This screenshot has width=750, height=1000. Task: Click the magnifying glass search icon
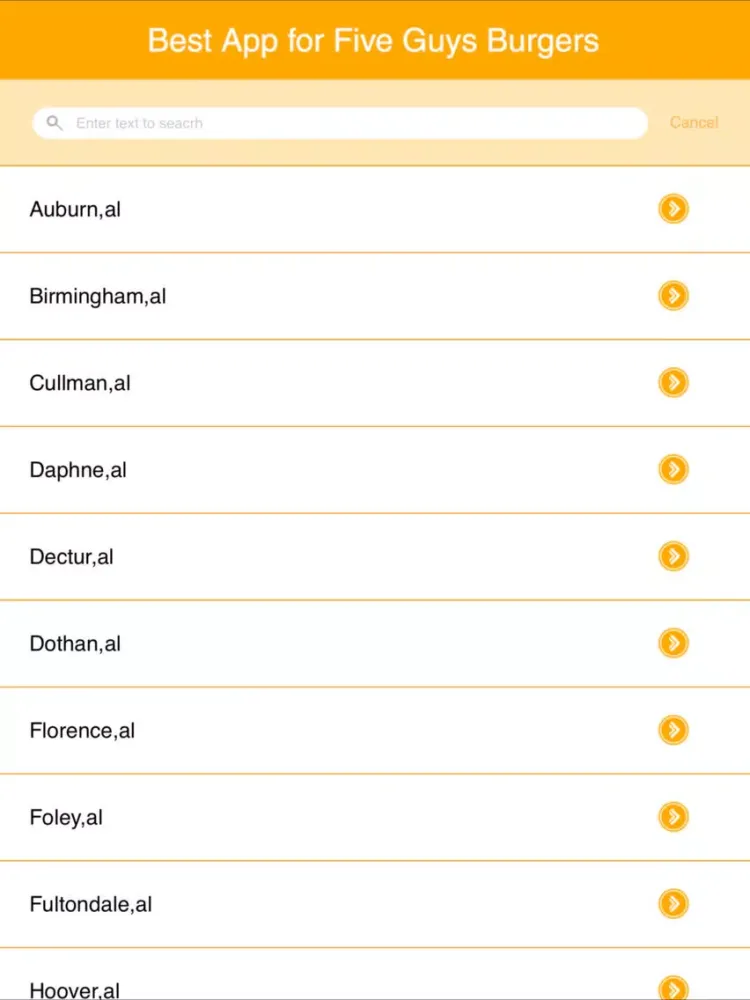pyautogui.click(x=54, y=123)
